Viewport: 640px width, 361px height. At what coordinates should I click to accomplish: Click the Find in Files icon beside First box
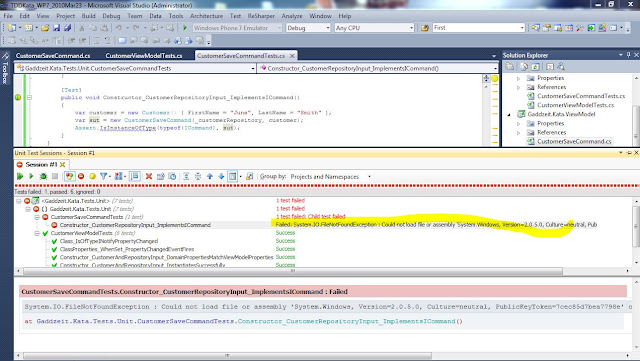point(425,28)
